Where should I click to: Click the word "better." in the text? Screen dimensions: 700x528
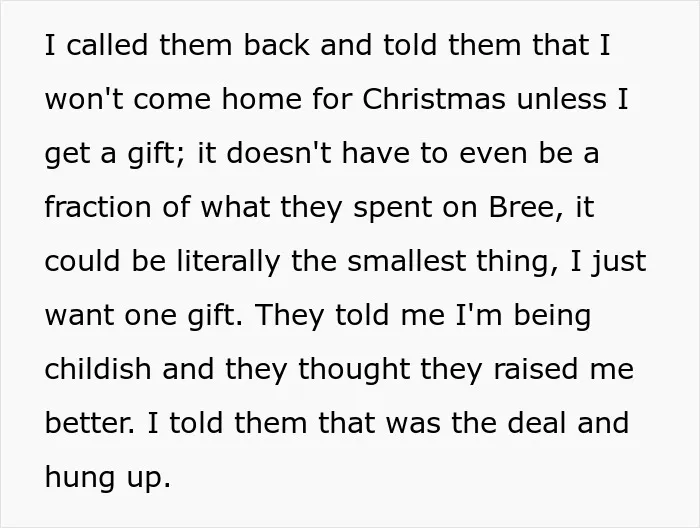(89, 423)
